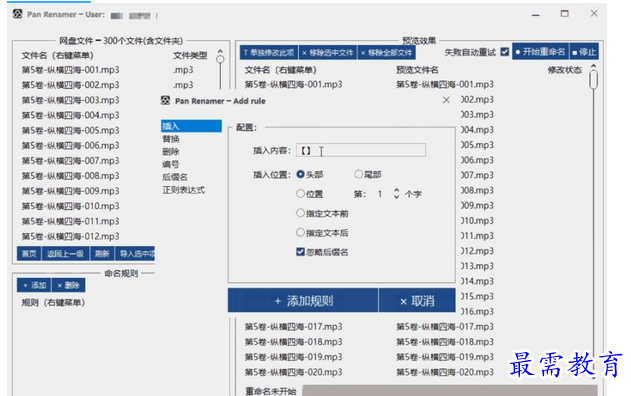Click the file list scrollbar up arrow

pyautogui.click(x=220, y=52)
